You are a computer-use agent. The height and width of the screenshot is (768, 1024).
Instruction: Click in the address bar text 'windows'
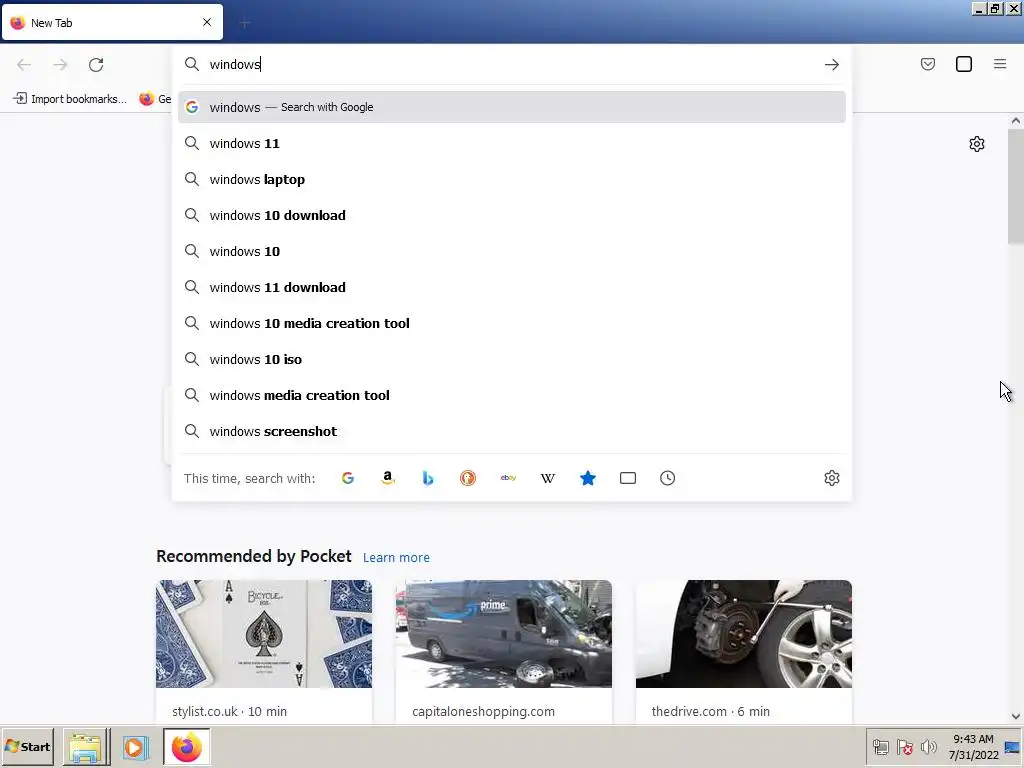pos(235,64)
